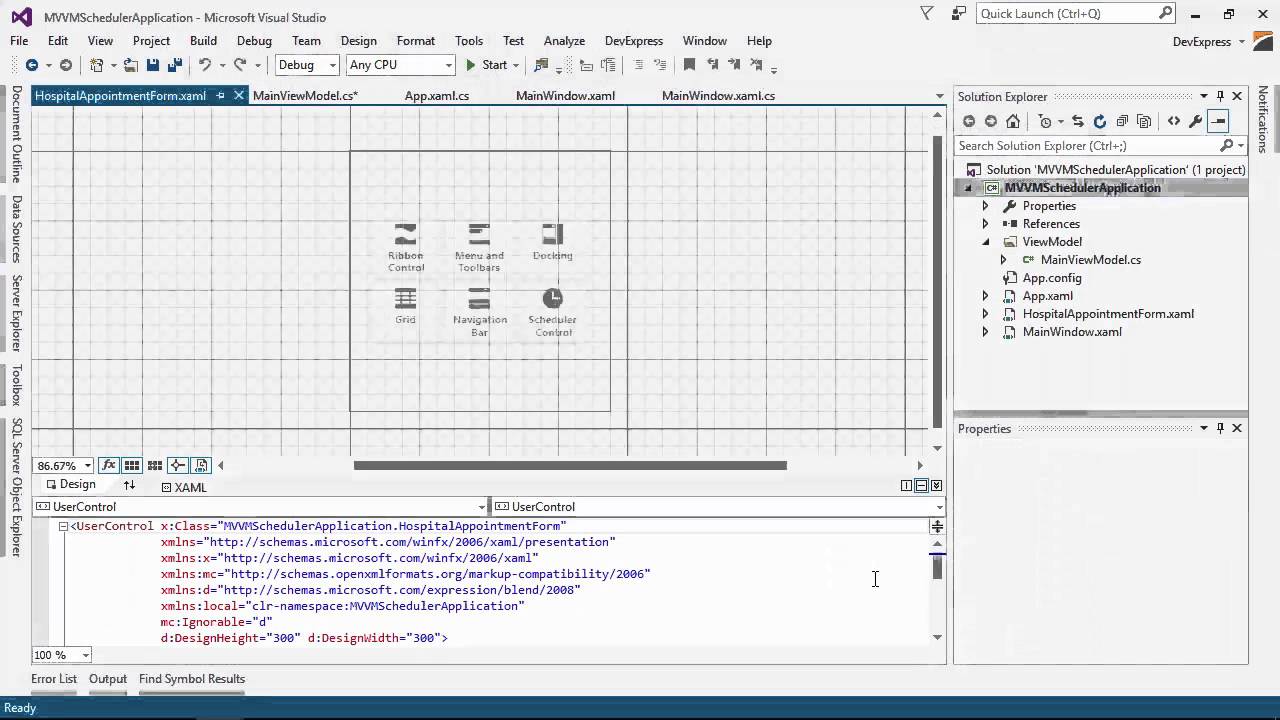This screenshot has height=720, width=1280.
Task: Switch to the XAML view tab
Action: tap(184, 487)
